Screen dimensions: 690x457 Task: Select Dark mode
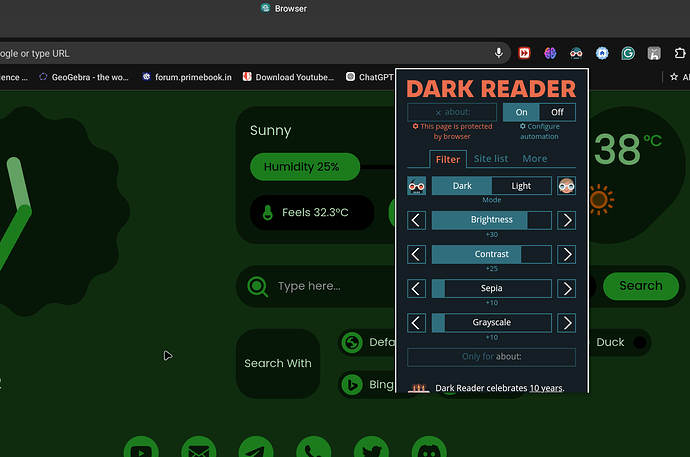click(x=462, y=186)
